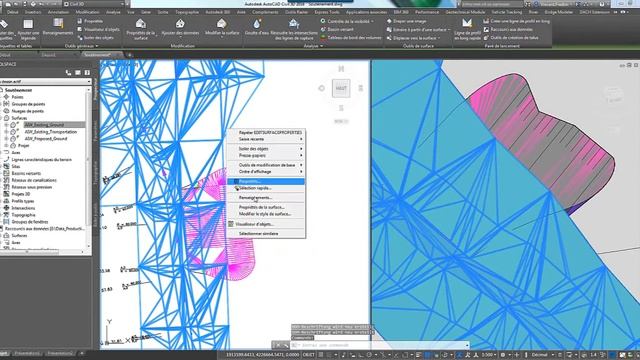Expand the ASM_Proposed_Ground surface node
640x360 pixels.
tap(6, 139)
